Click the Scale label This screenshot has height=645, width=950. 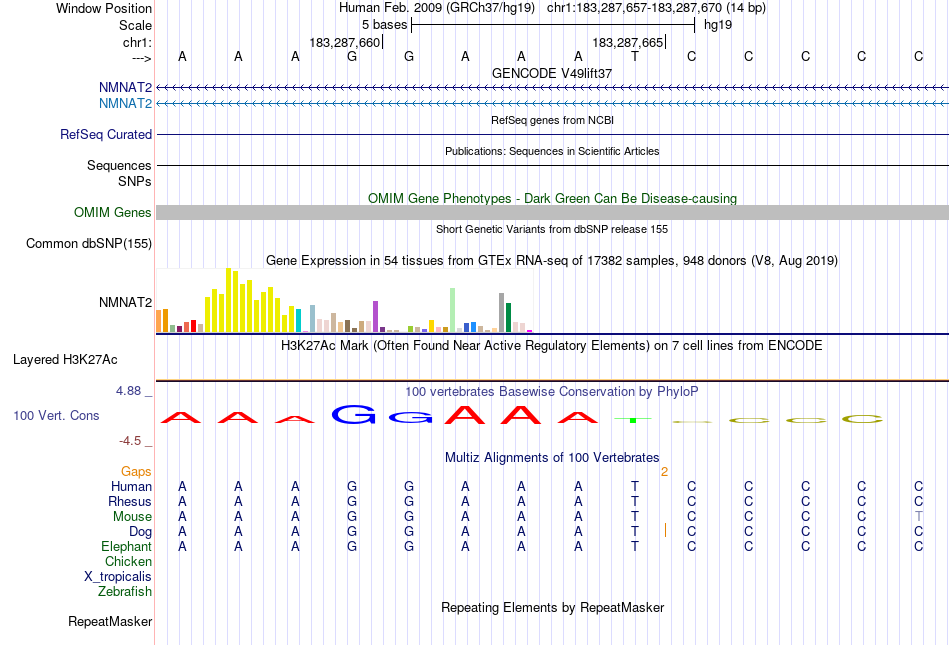[x=136, y=25]
